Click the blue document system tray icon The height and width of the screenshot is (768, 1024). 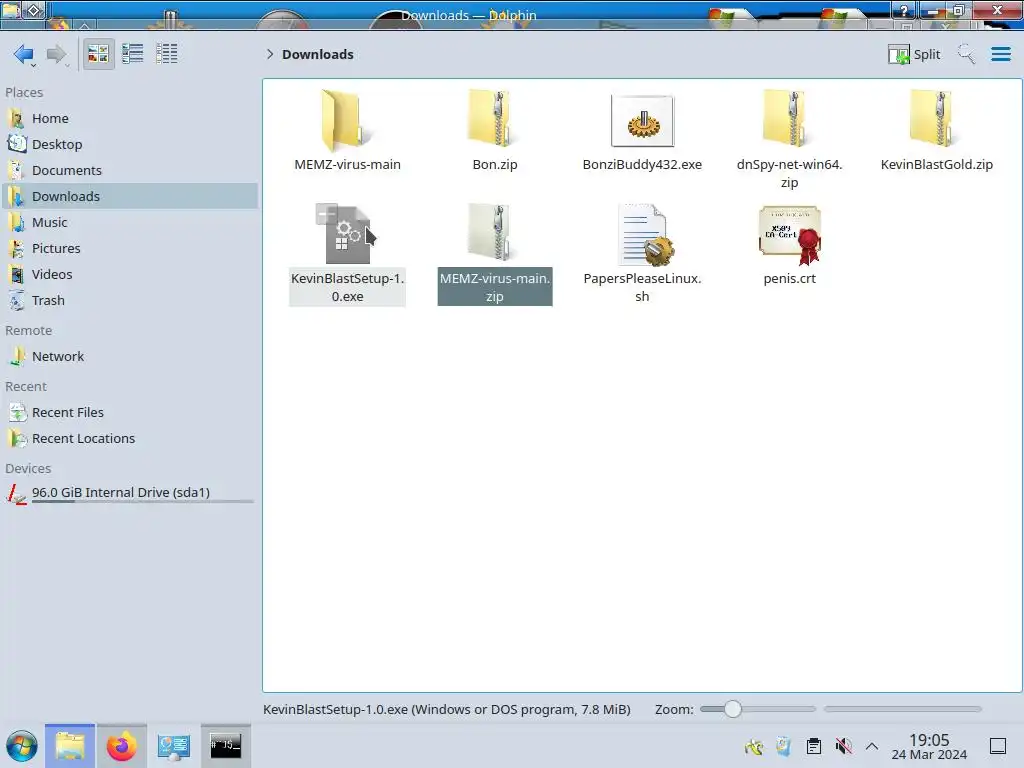tap(784, 746)
